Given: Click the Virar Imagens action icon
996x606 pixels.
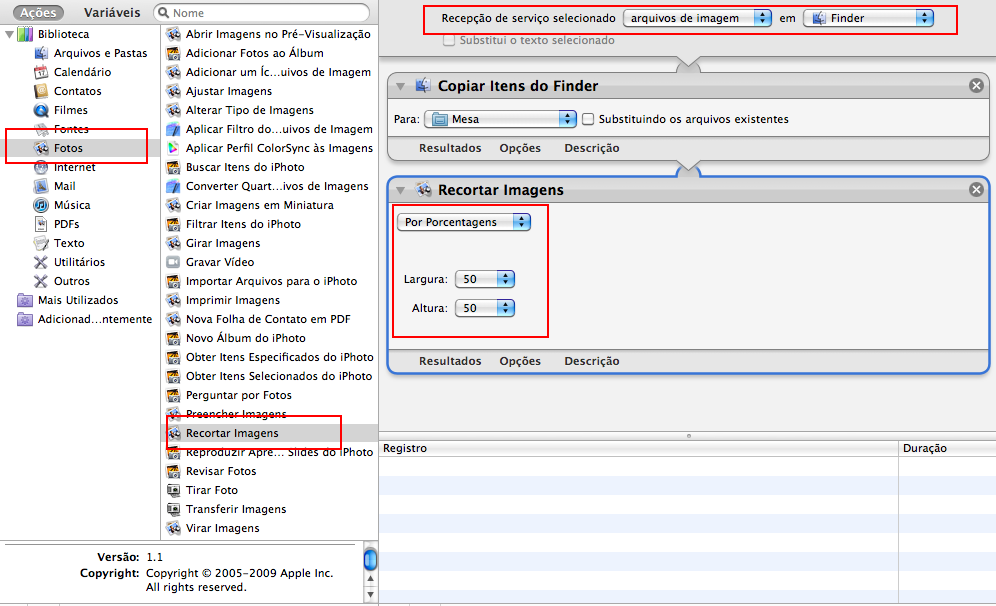Looking at the screenshot, I should 173,529.
